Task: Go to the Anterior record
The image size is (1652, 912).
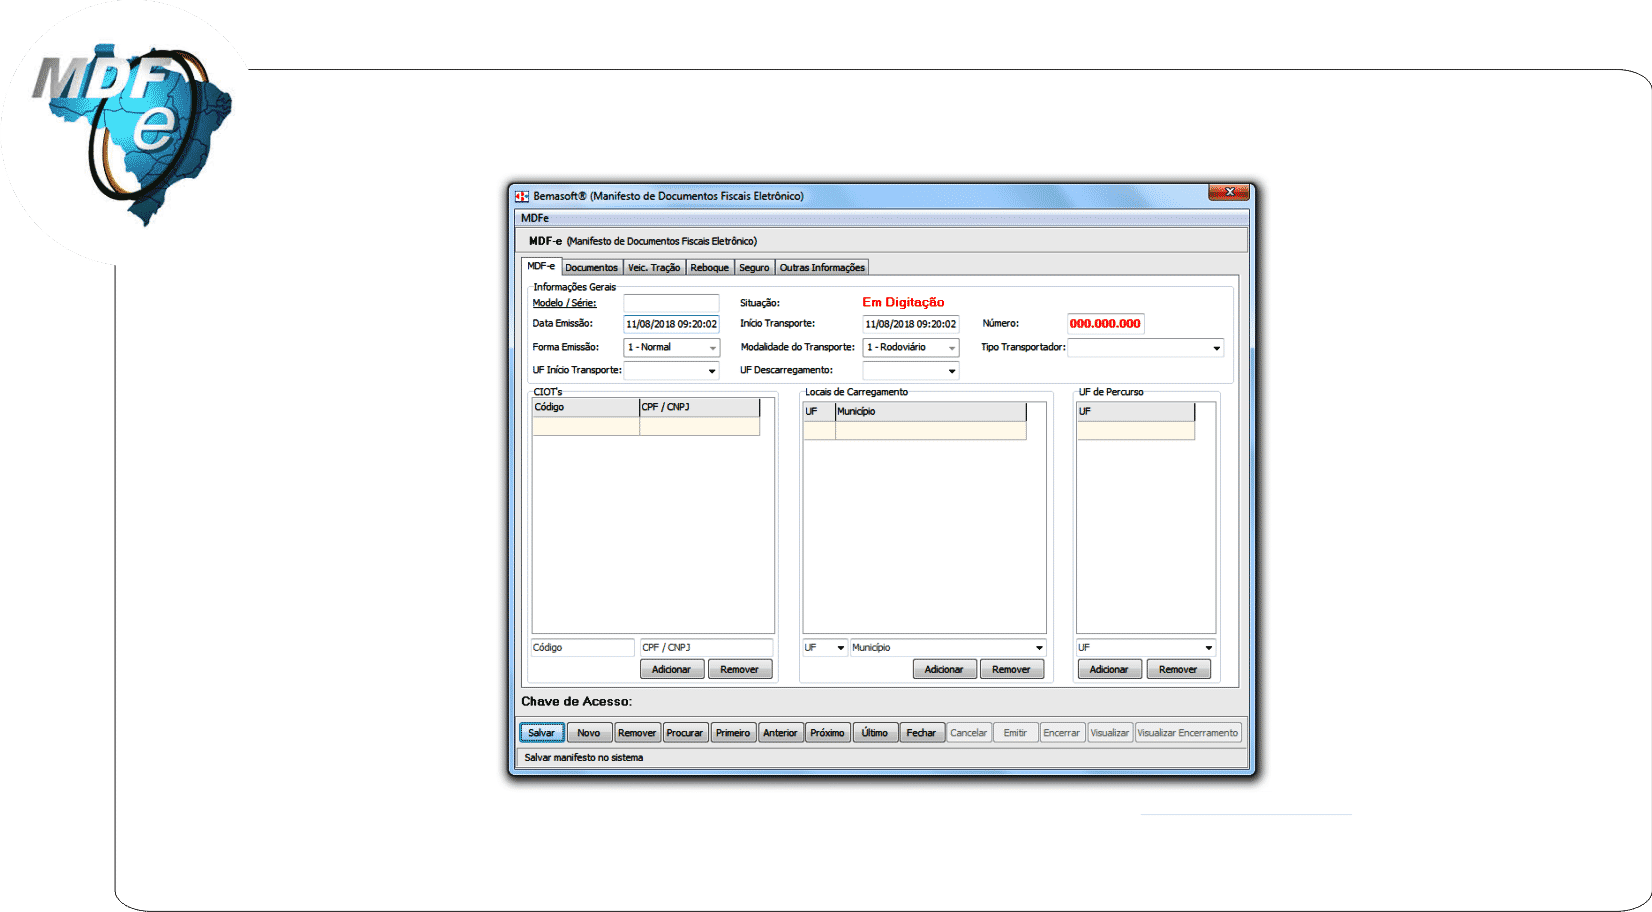Action: [x=780, y=733]
